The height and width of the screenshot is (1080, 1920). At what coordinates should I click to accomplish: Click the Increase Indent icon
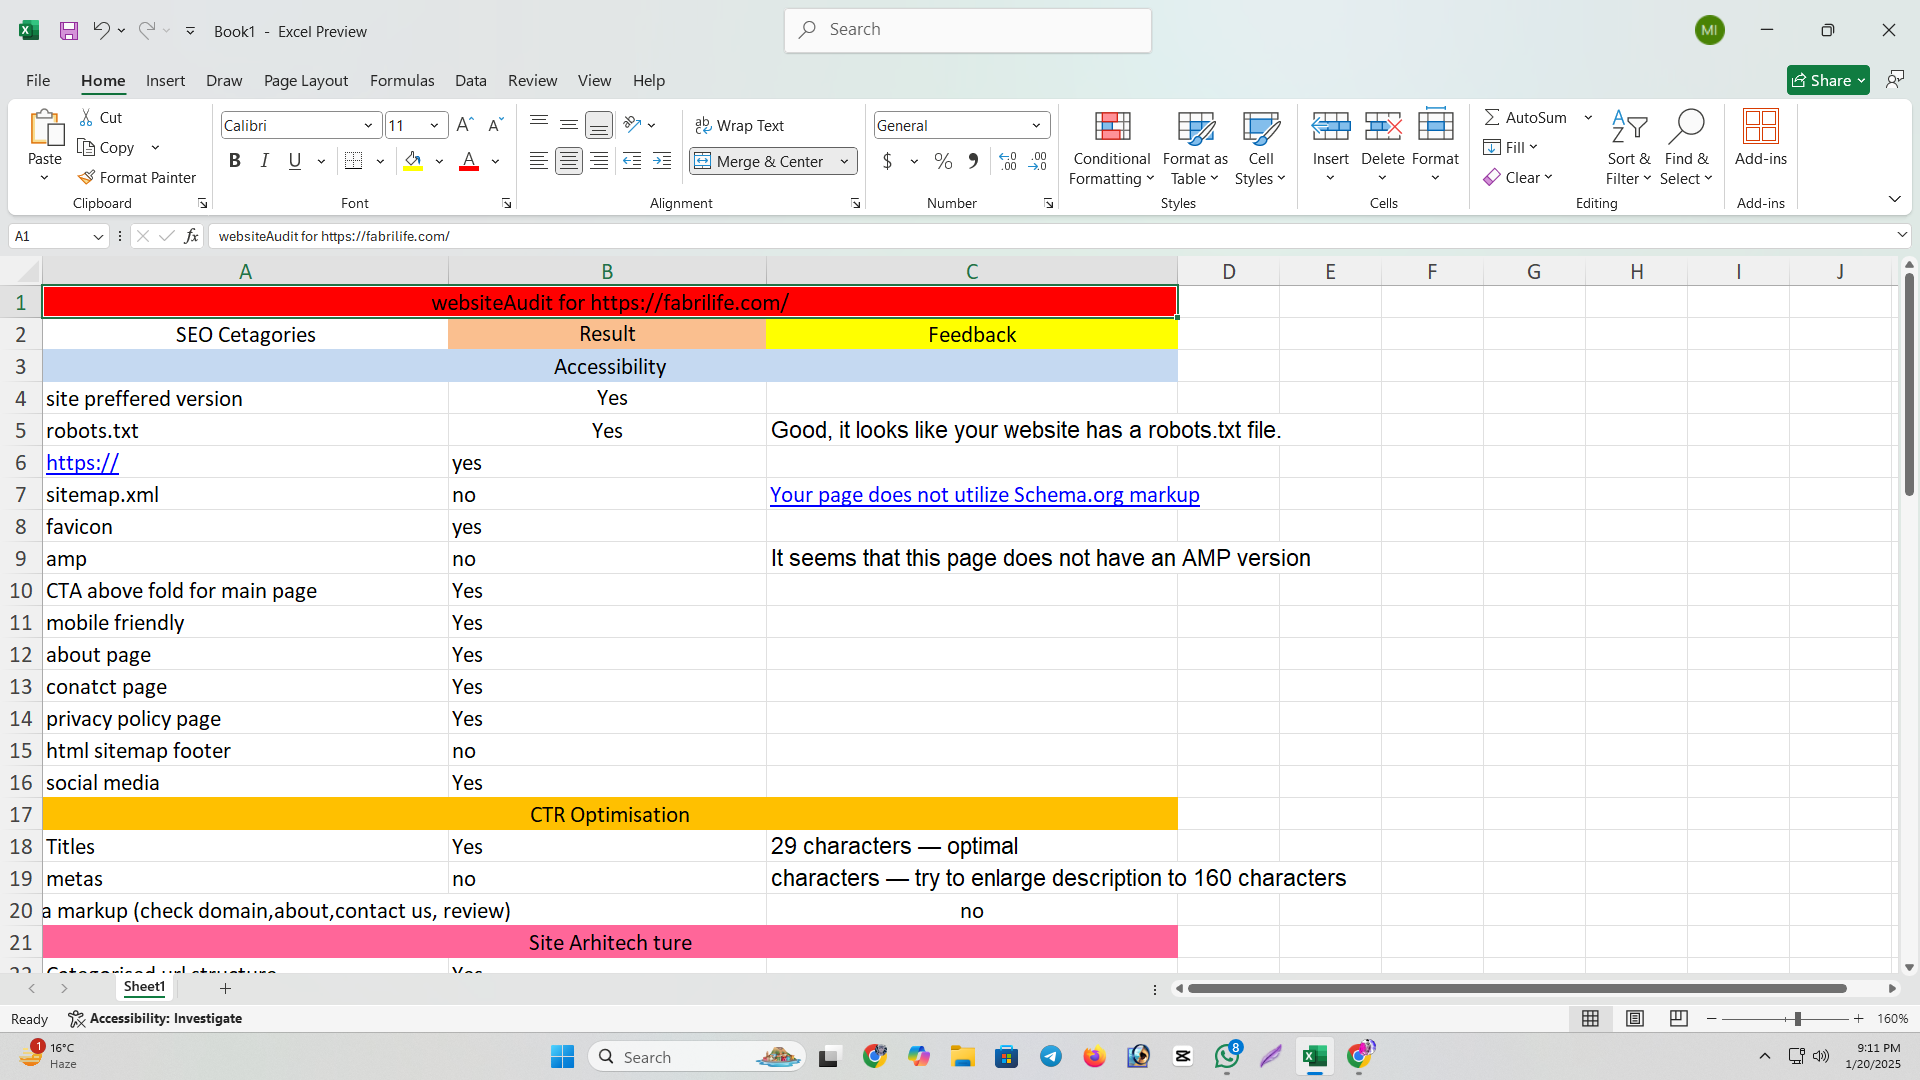pos(662,161)
